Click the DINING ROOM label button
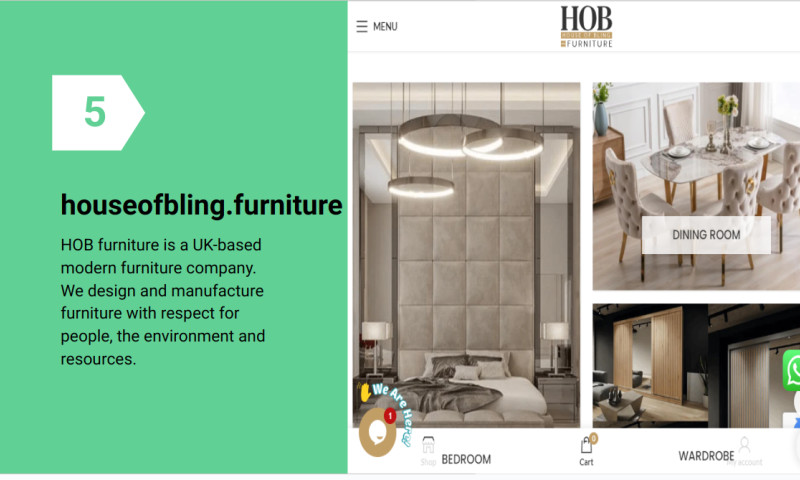Image resolution: width=800 pixels, height=480 pixels. [x=706, y=235]
